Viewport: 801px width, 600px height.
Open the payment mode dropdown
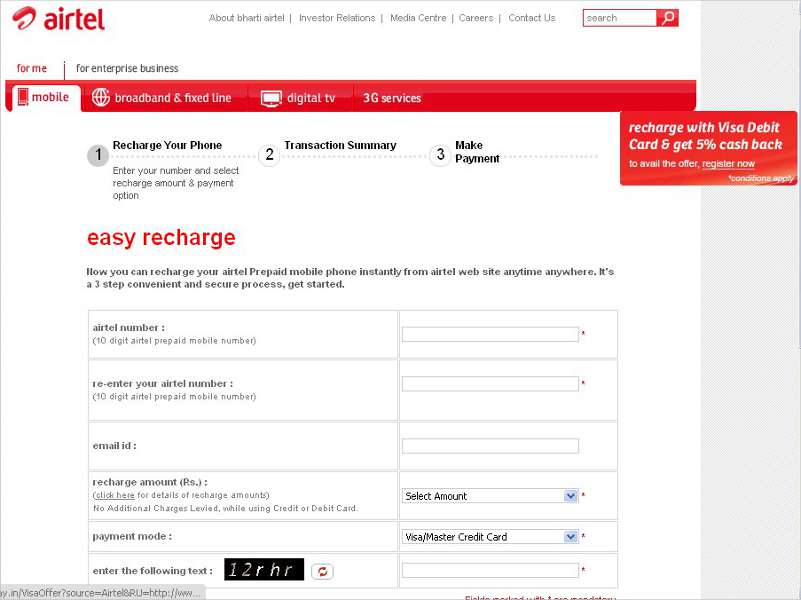(x=490, y=537)
